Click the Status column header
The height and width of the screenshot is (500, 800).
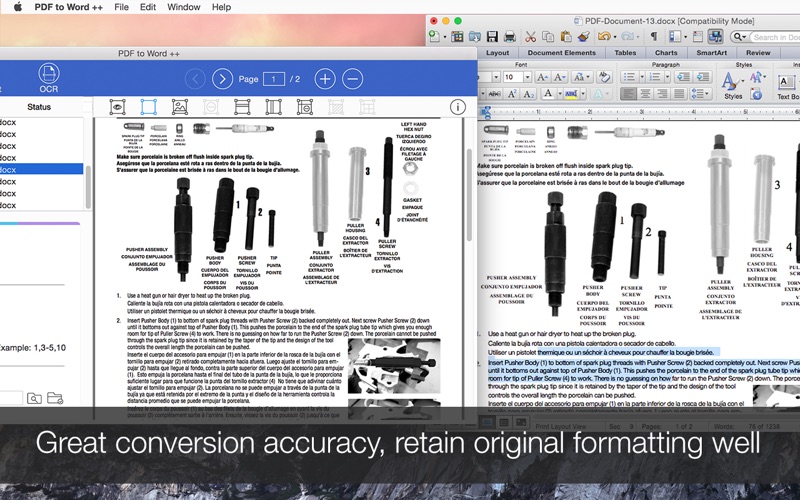click(x=39, y=107)
